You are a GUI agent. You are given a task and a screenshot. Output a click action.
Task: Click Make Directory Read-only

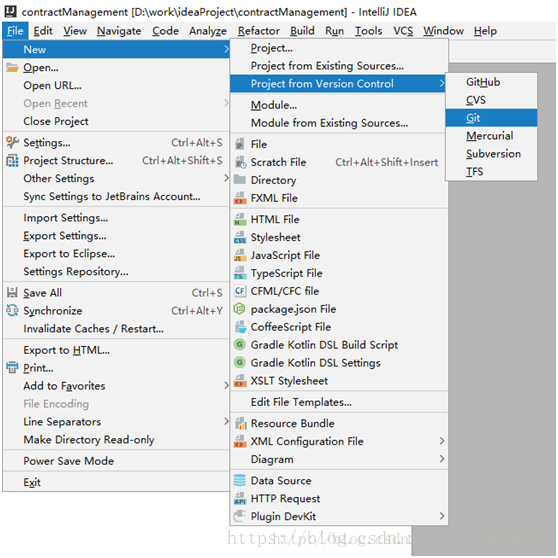116,439
